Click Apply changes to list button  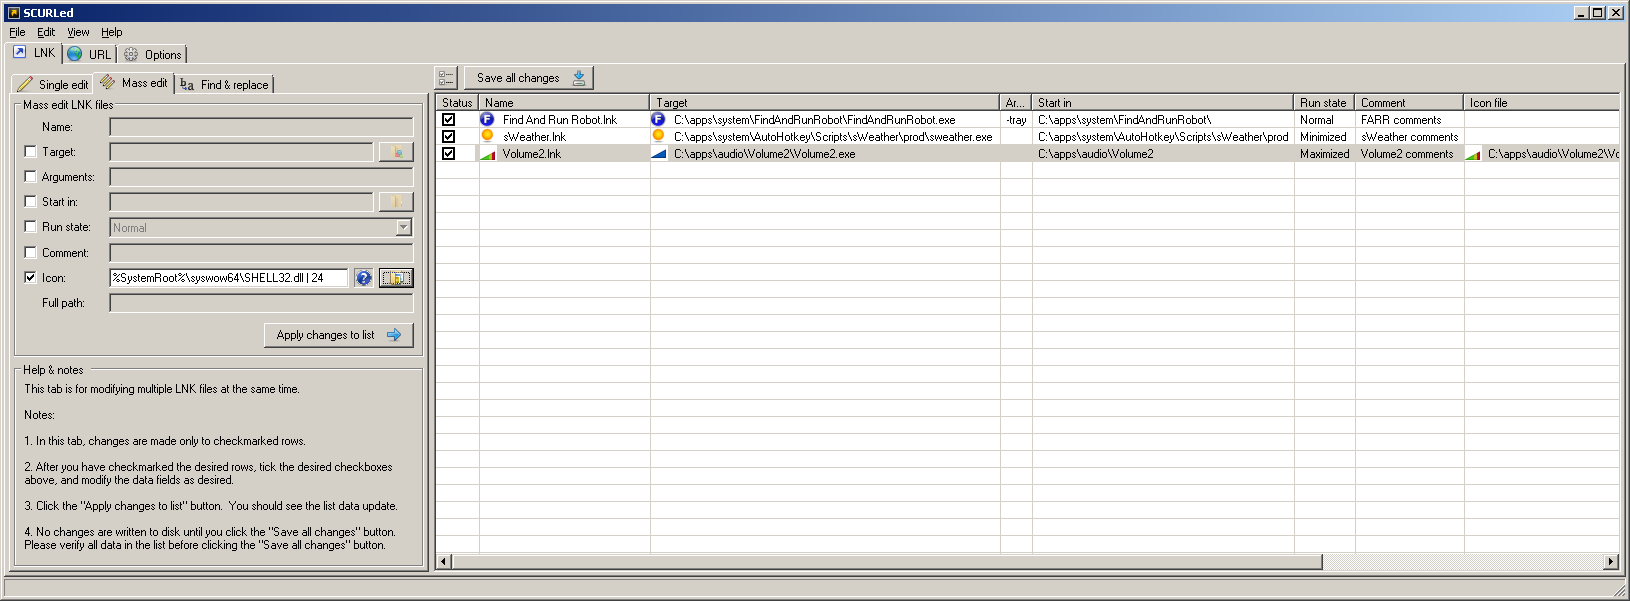point(338,335)
